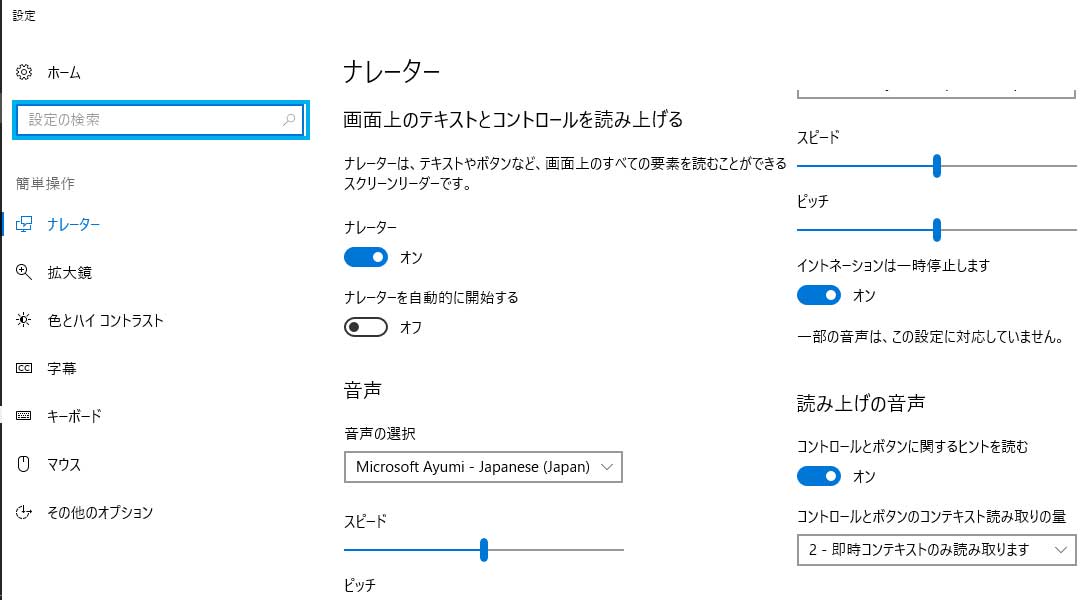This screenshot has height=600, width=1089.
Task: Click the other options icon
Action: click(x=25, y=512)
